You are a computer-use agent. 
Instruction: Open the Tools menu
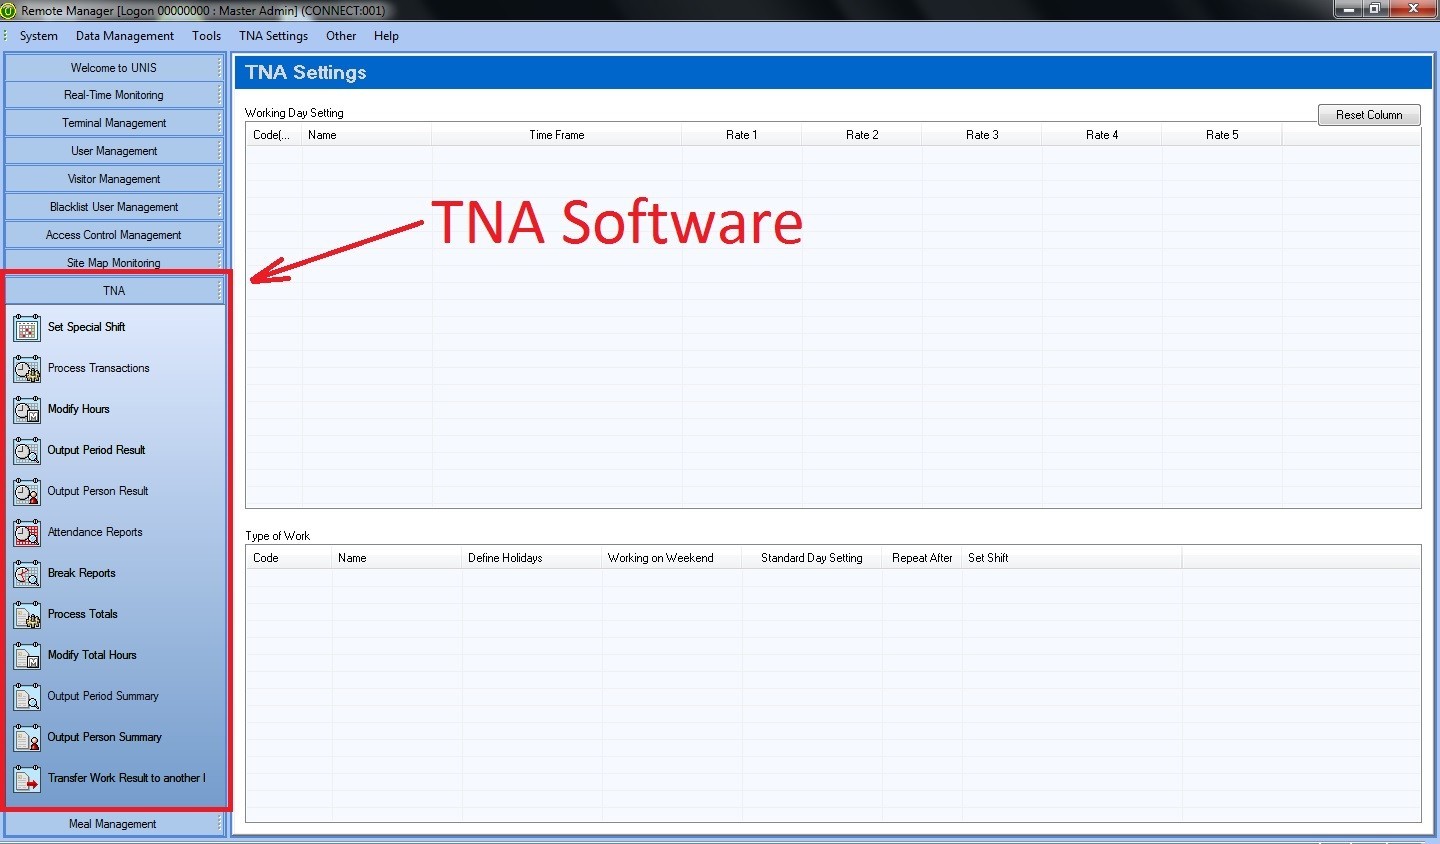pyautogui.click(x=206, y=36)
